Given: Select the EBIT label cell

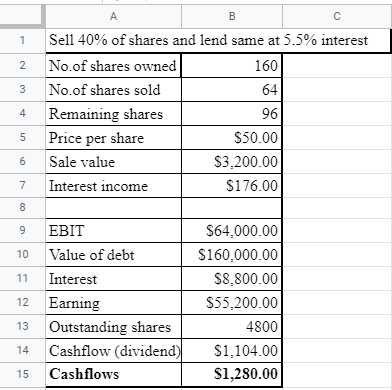Looking at the screenshot, I should (x=113, y=231).
